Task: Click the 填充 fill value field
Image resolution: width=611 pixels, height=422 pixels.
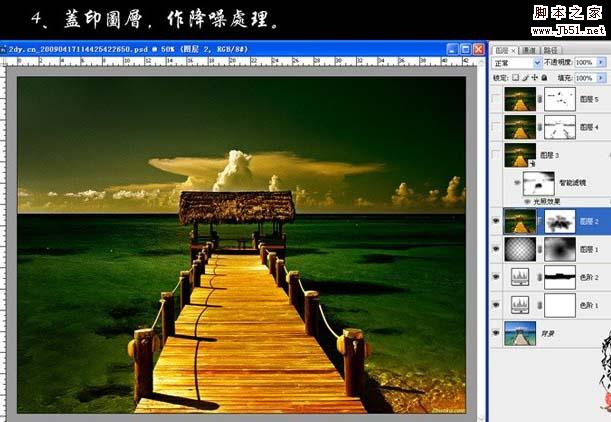Action: 585,78
